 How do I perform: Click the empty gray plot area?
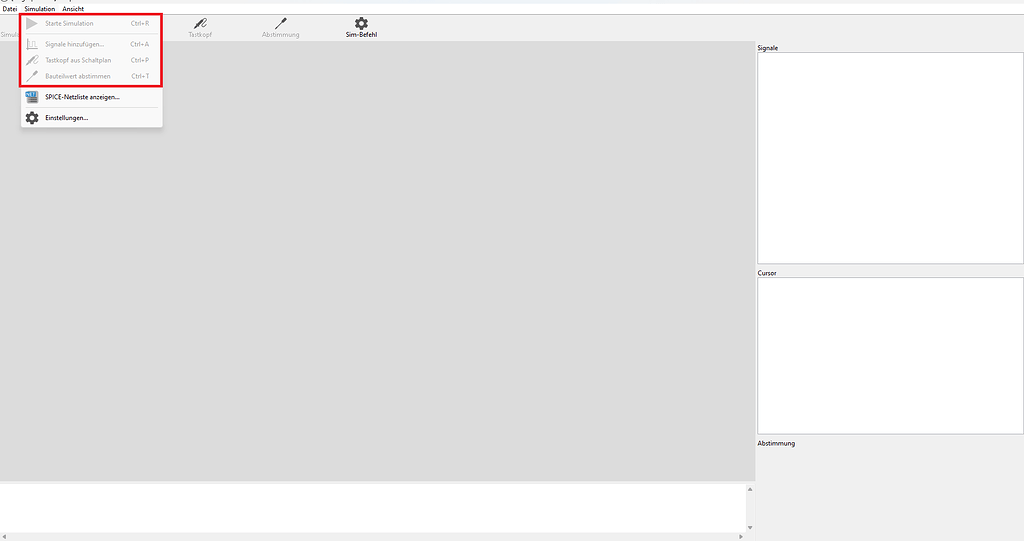click(450, 300)
